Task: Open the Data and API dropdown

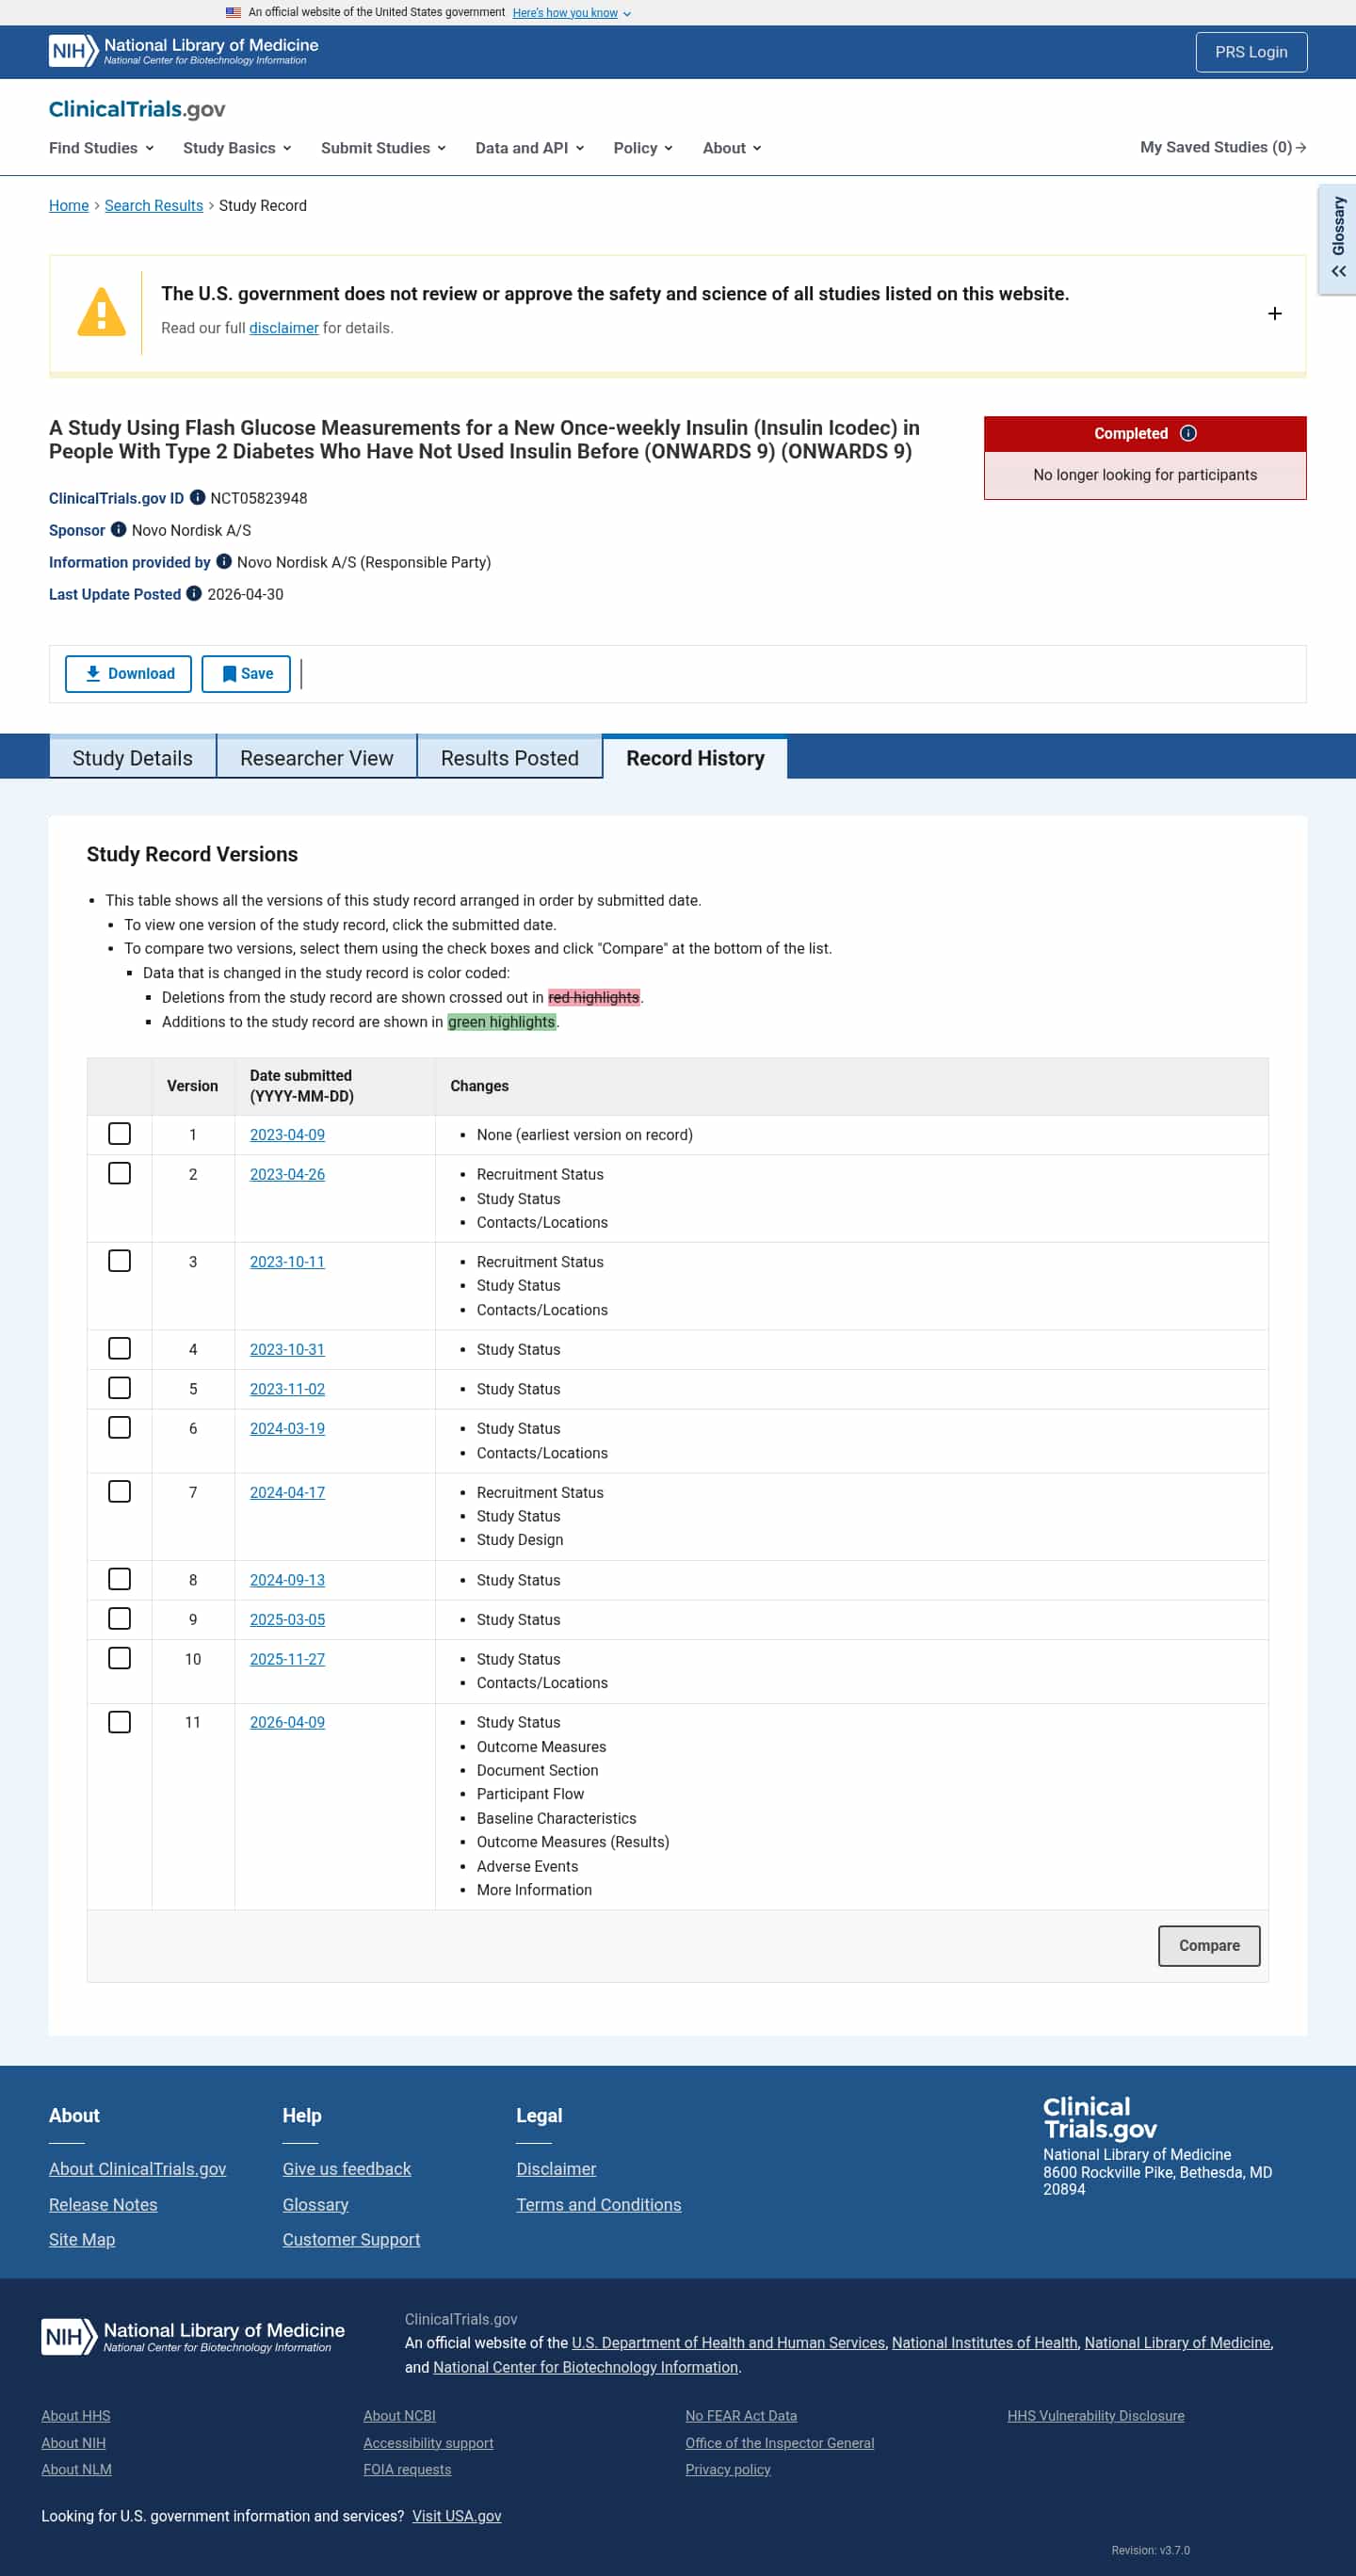Action: pos(529,148)
